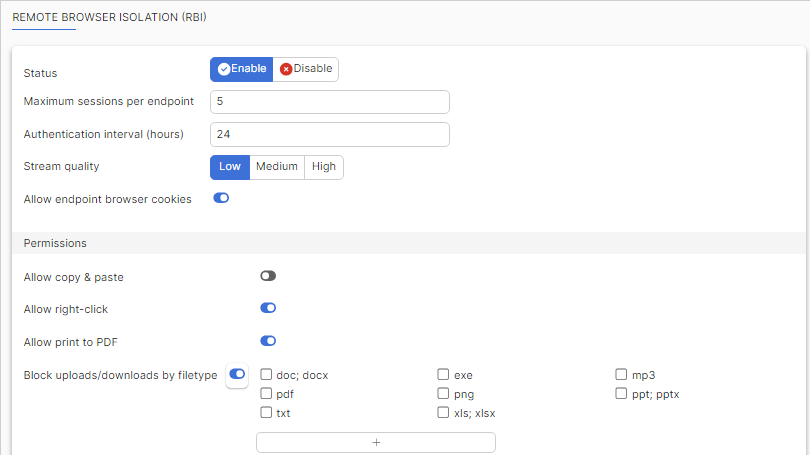810x455 pixels.
Task: Check the doc; docx filetype box
Action: tap(267, 375)
